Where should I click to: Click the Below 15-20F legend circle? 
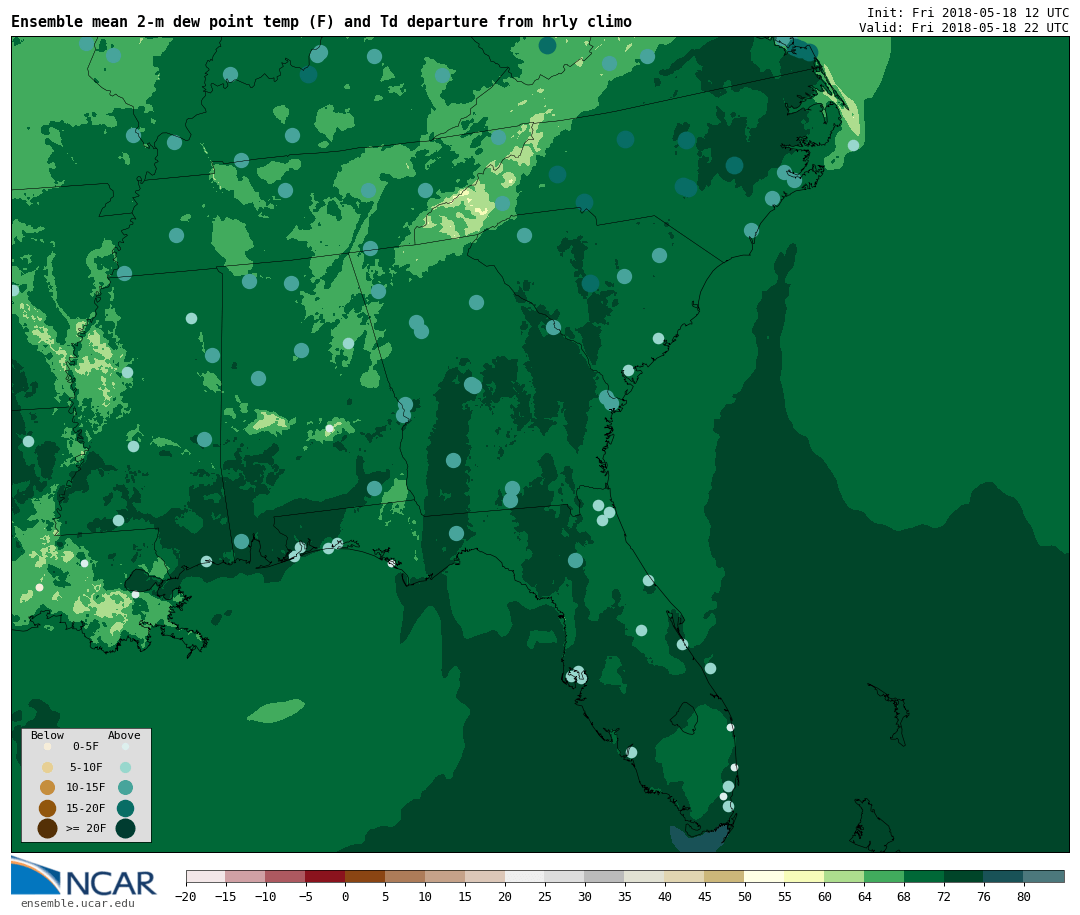click(x=48, y=808)
